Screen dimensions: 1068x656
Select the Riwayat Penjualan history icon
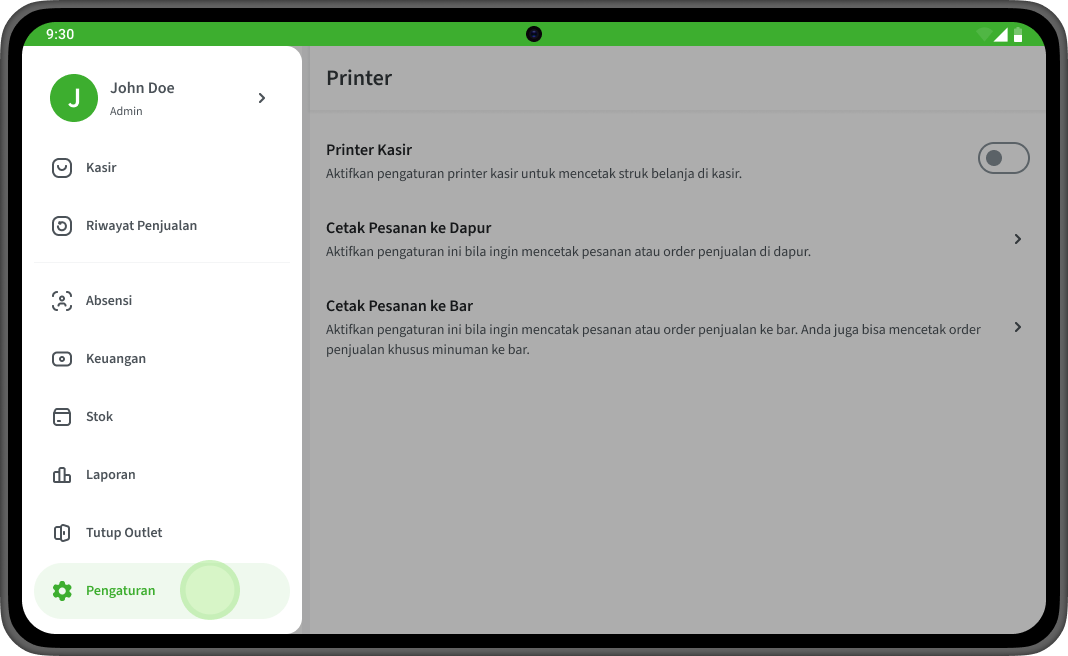tap(62, 225)
